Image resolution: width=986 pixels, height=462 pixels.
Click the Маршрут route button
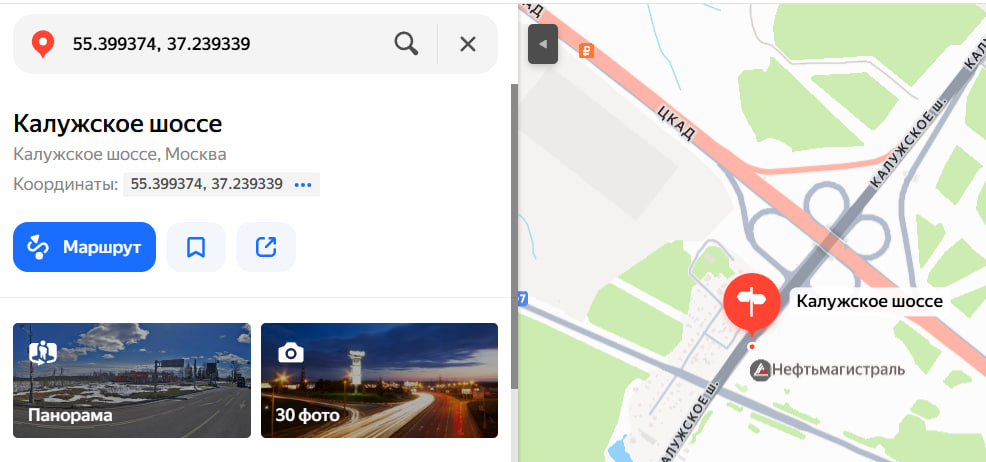pos(84,247)
